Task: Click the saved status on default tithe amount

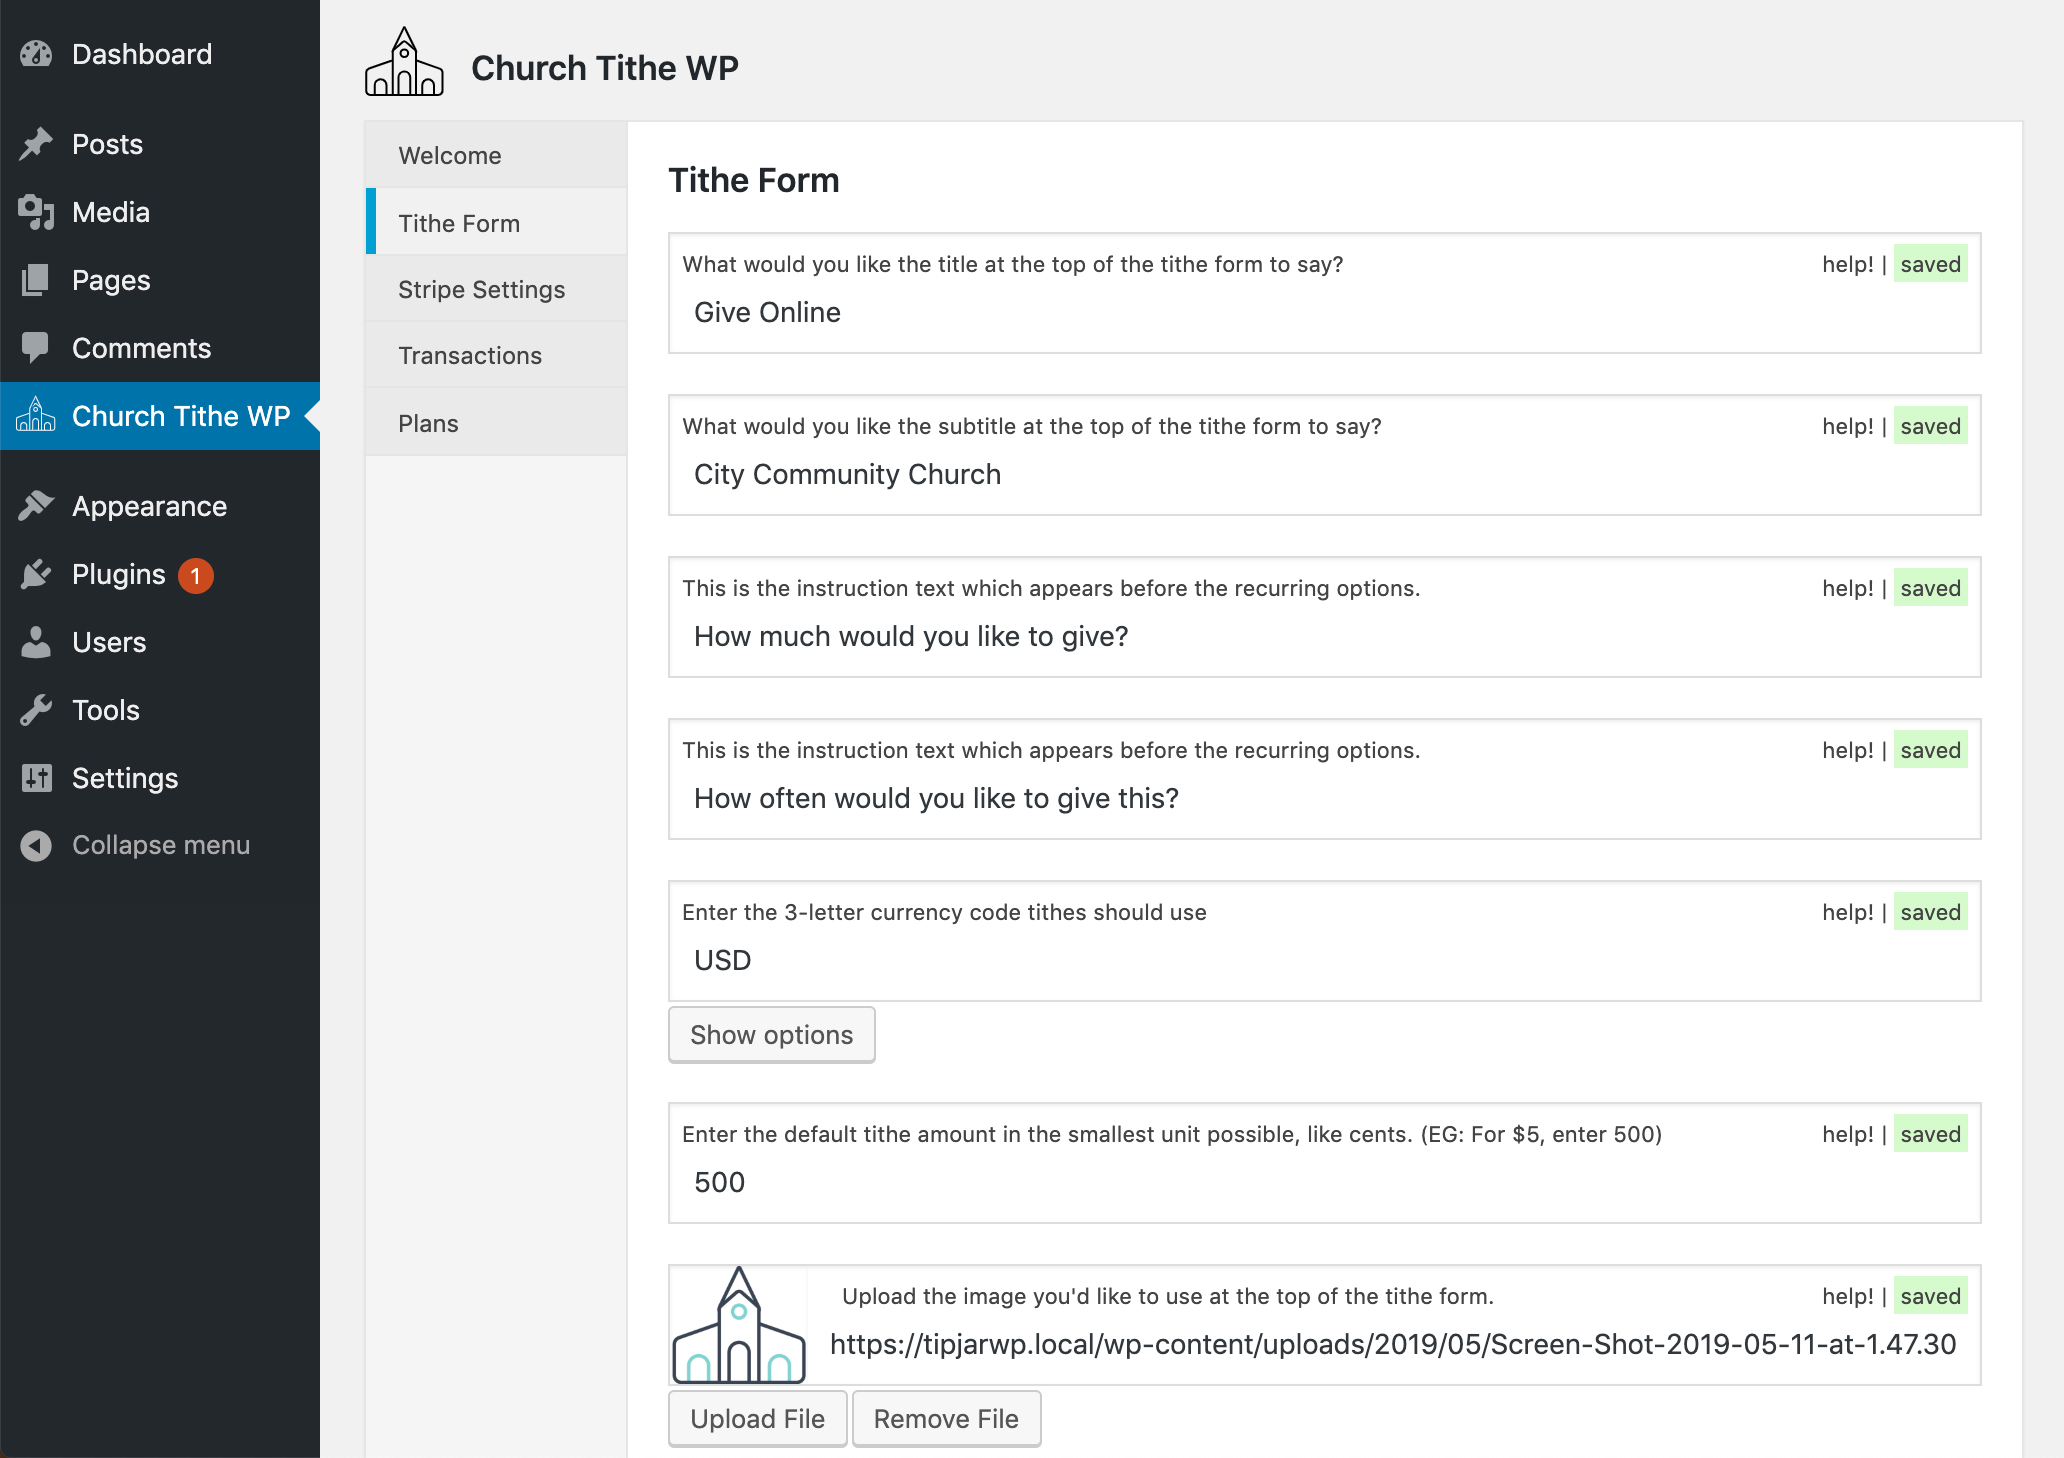Action: [1930, 1134]
